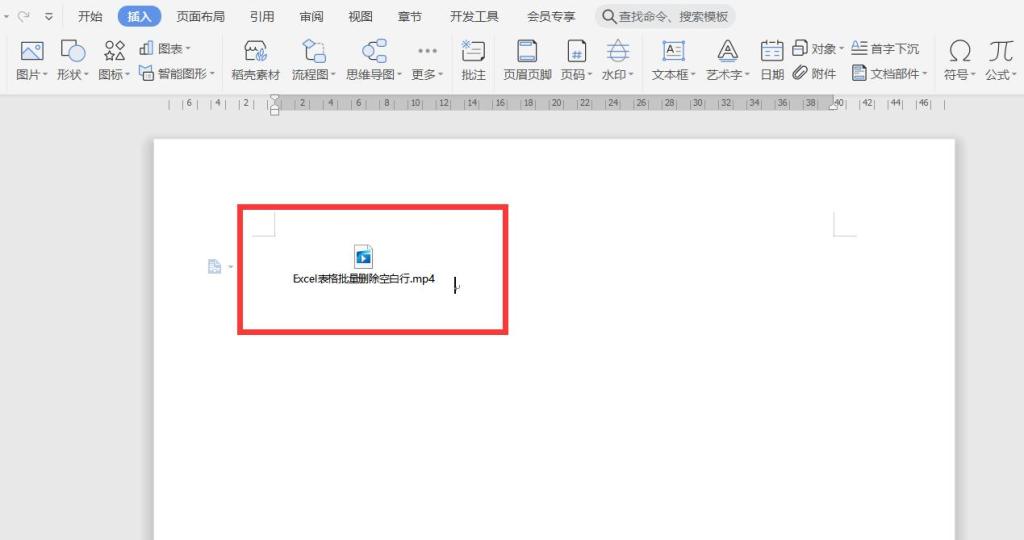Click the 日期 (date) icon
This screenshot has width=1024, height=540.
(771, 52)
